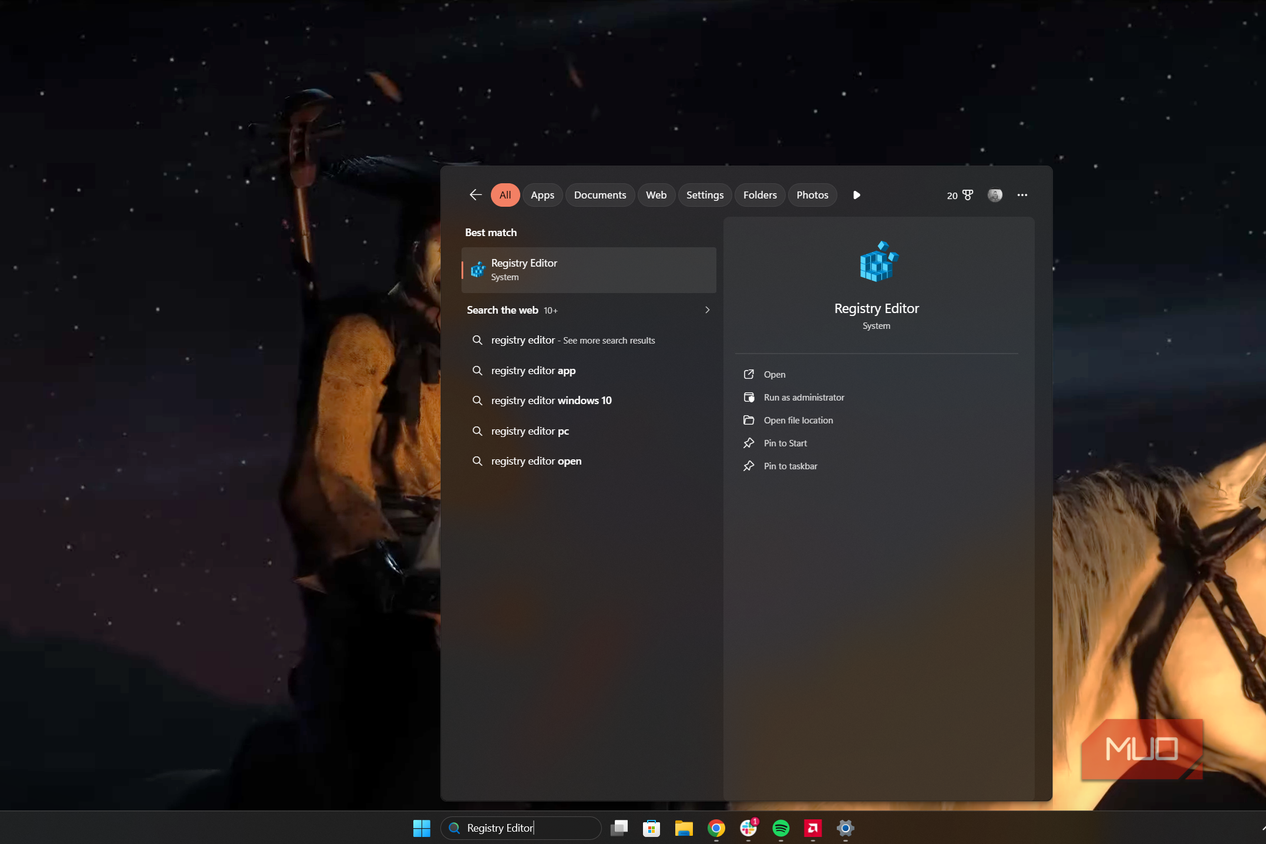This screenshot has width=1266, height=844.
Task: Open the three-dots more options menu
Action: 1022,195
